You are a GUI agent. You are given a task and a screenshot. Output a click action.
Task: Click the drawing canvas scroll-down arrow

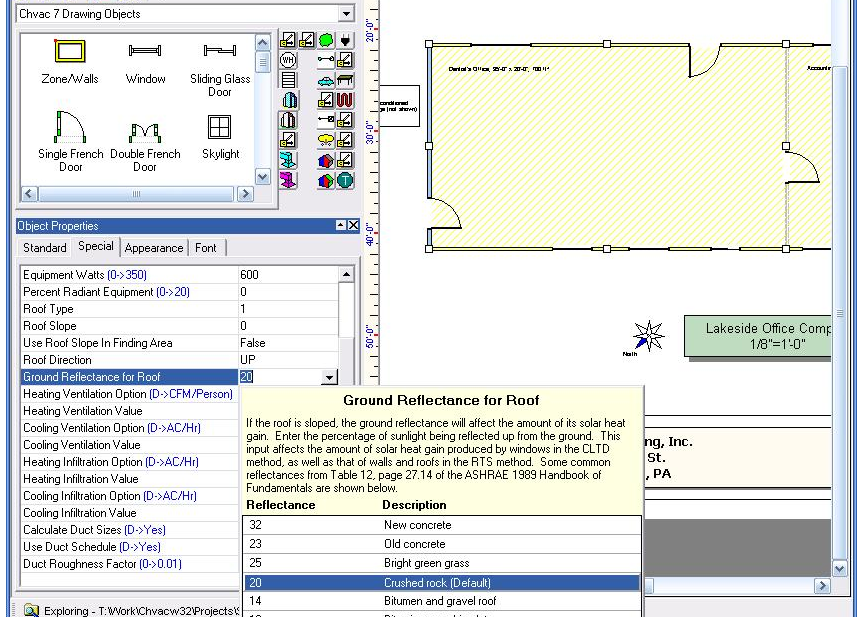(840, 569)
